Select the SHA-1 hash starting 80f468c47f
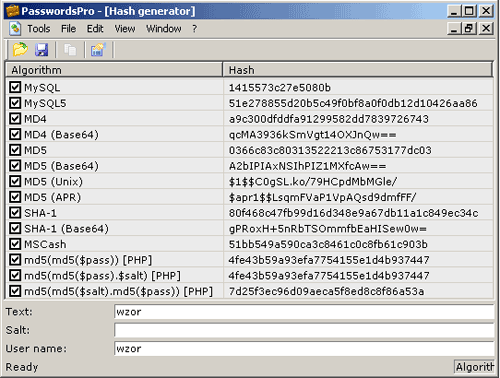Screen dimensions: 500x378 click(x=353, y=213)
